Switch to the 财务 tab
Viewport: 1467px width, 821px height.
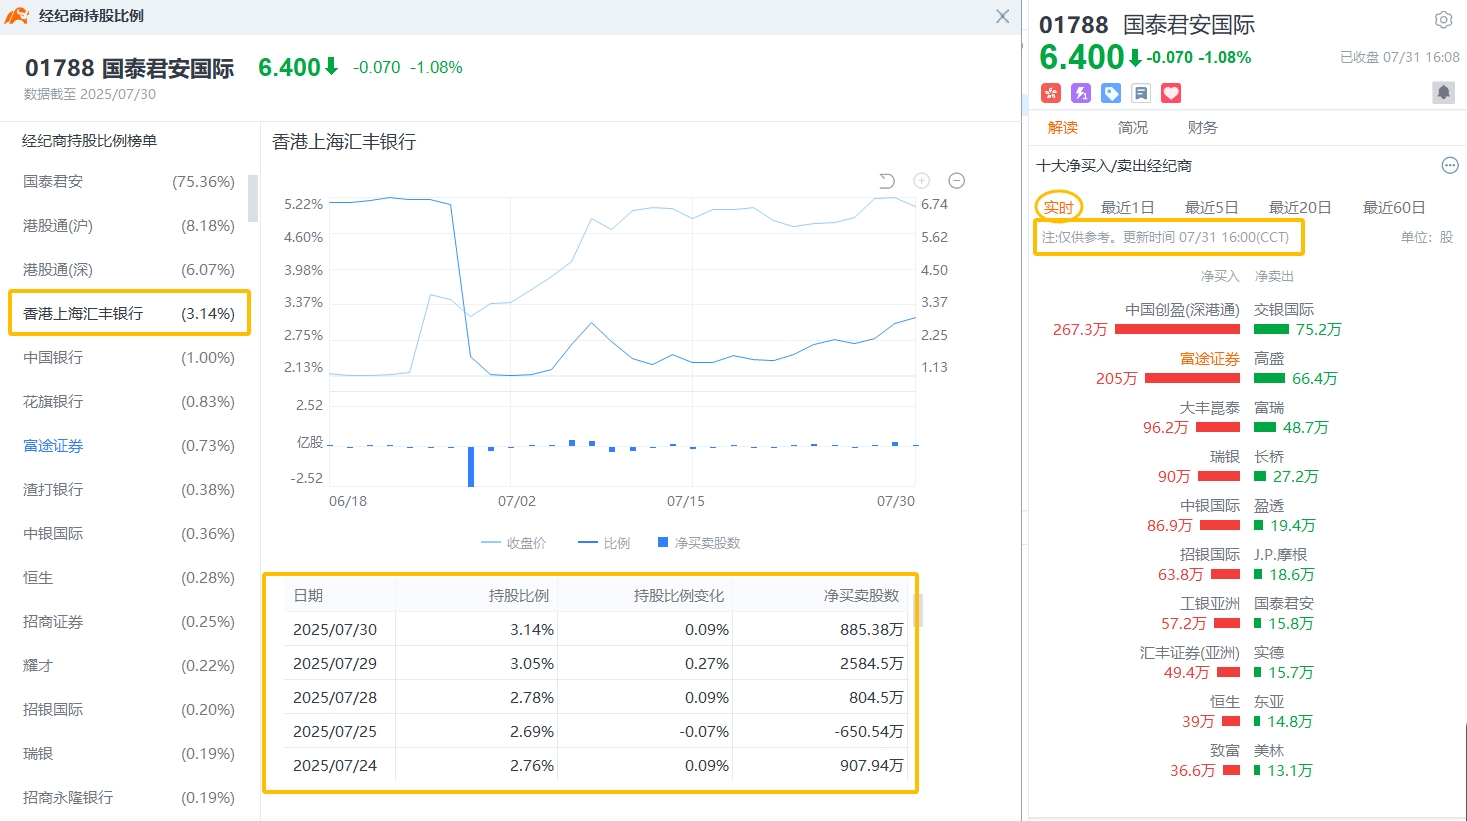coord(1203,128)
